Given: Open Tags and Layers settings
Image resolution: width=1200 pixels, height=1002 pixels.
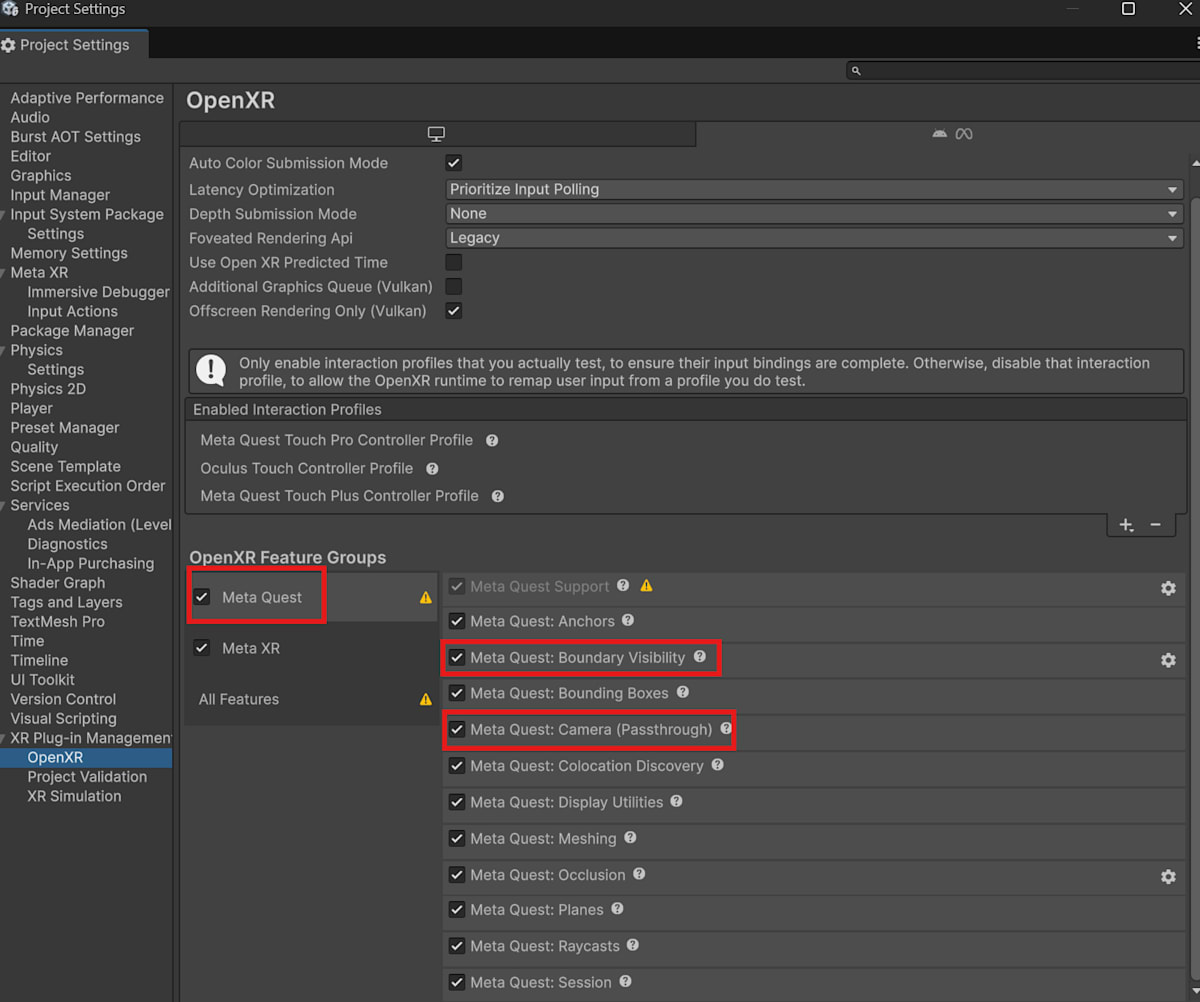Looking at the screenshot, I should click(x=66, y=602).
